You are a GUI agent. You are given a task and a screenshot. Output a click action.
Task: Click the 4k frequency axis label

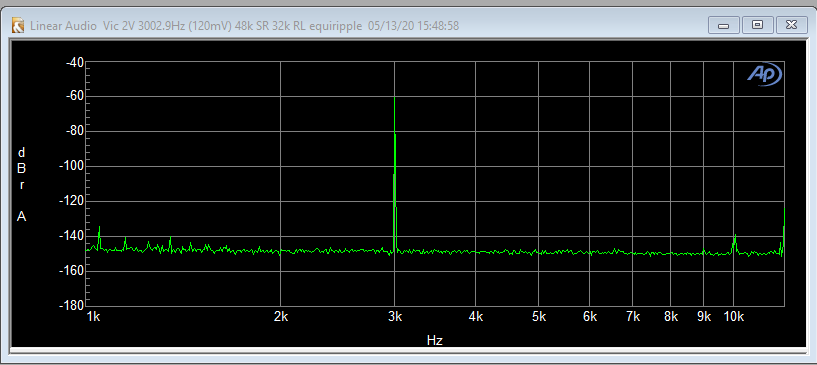(476, 317)
